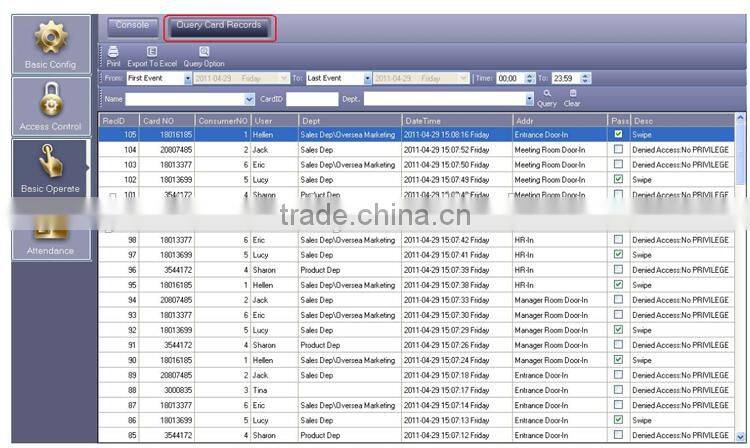This screenshot has height=448, width=750.
Task: Expand the To 'Last Event' dropdown
Action: (x=367, y=78)
